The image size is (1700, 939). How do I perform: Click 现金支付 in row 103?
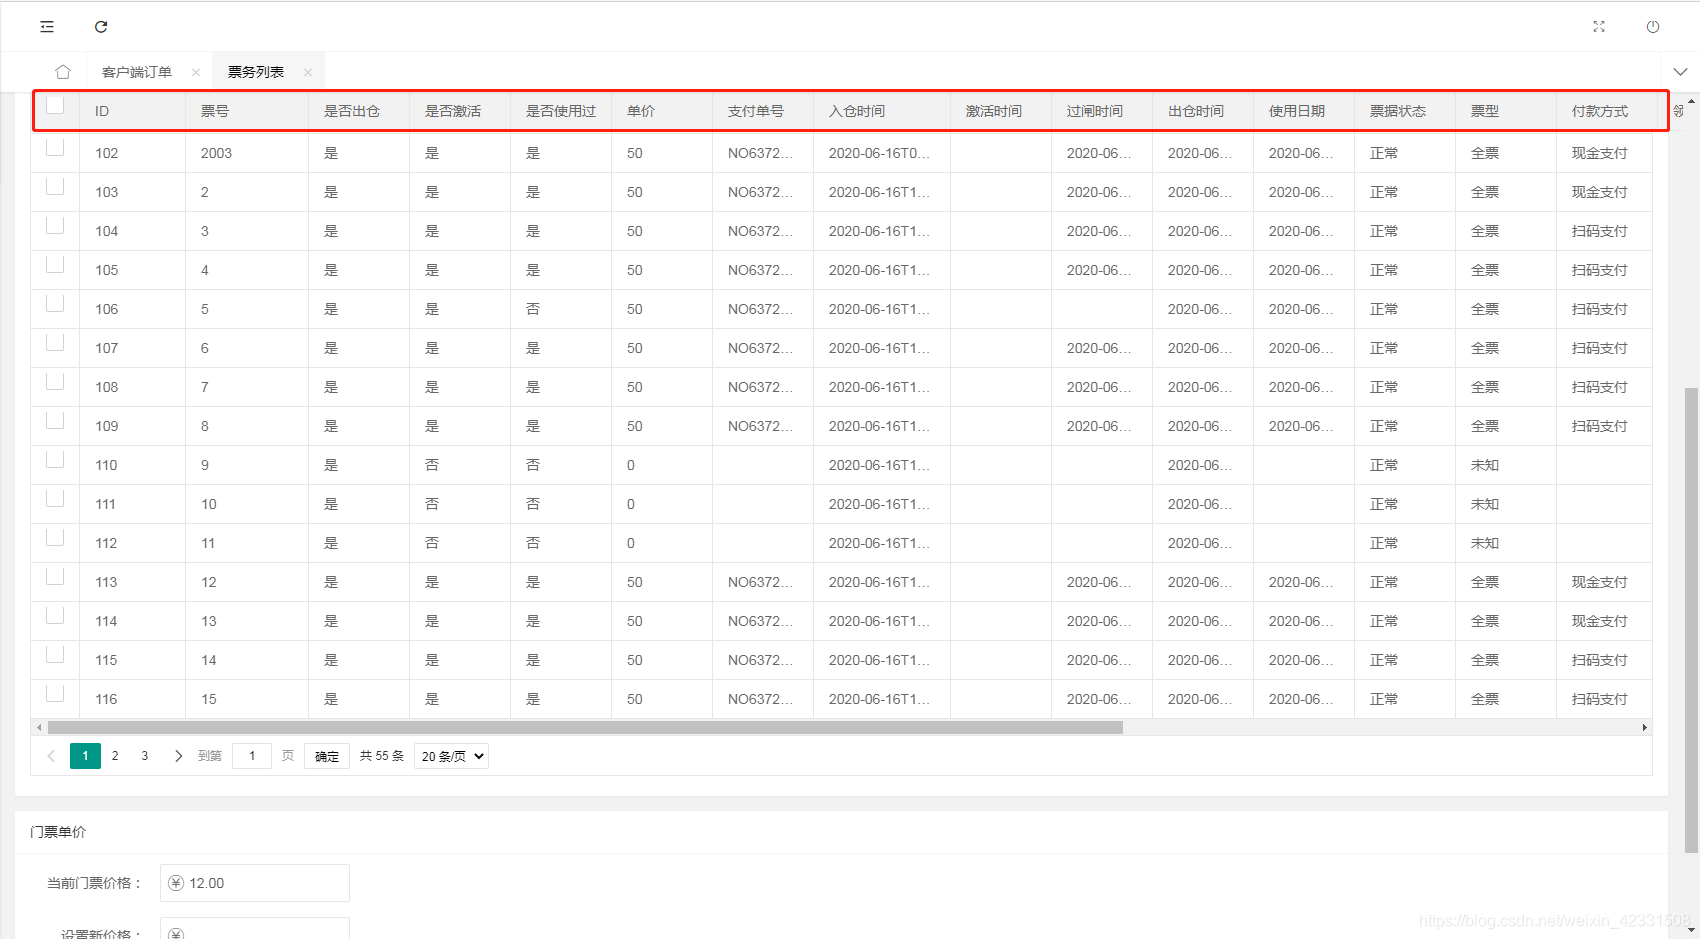point(1600,192)
